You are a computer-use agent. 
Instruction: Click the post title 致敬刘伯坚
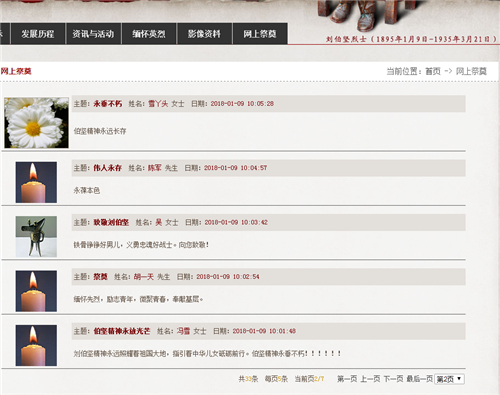point(111,222)
